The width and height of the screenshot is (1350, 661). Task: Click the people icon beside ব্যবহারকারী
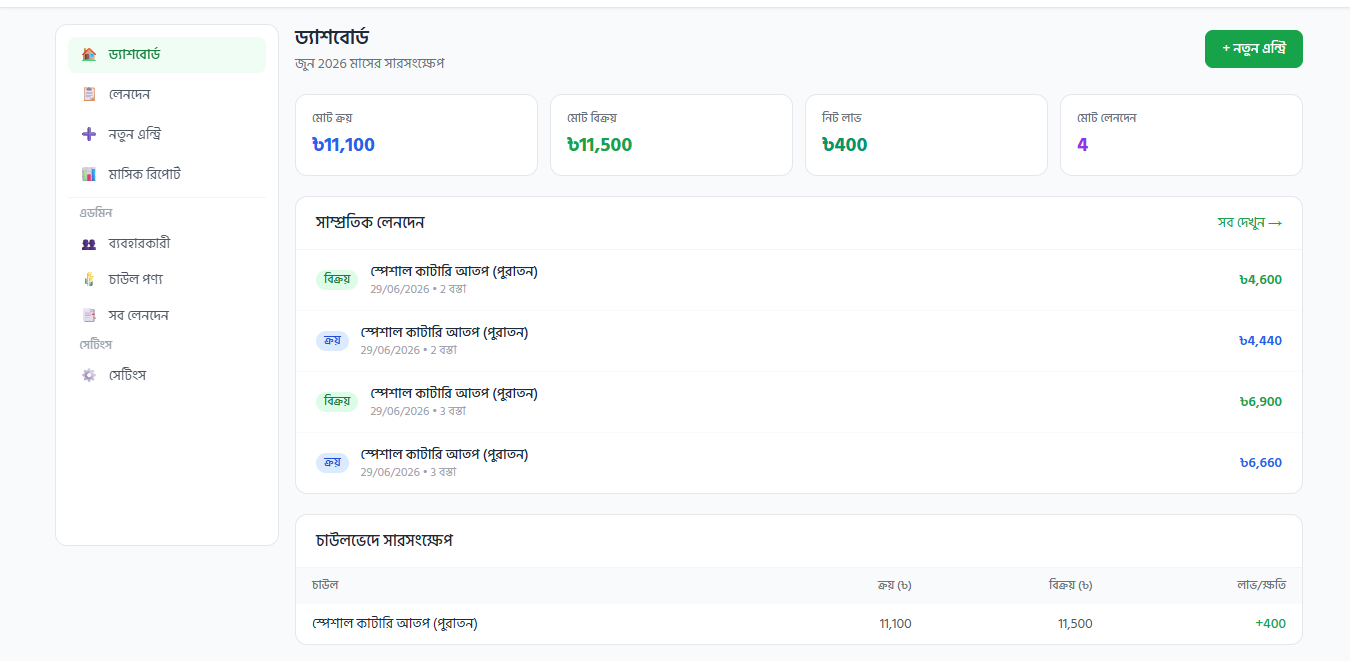tap(89, 243)
